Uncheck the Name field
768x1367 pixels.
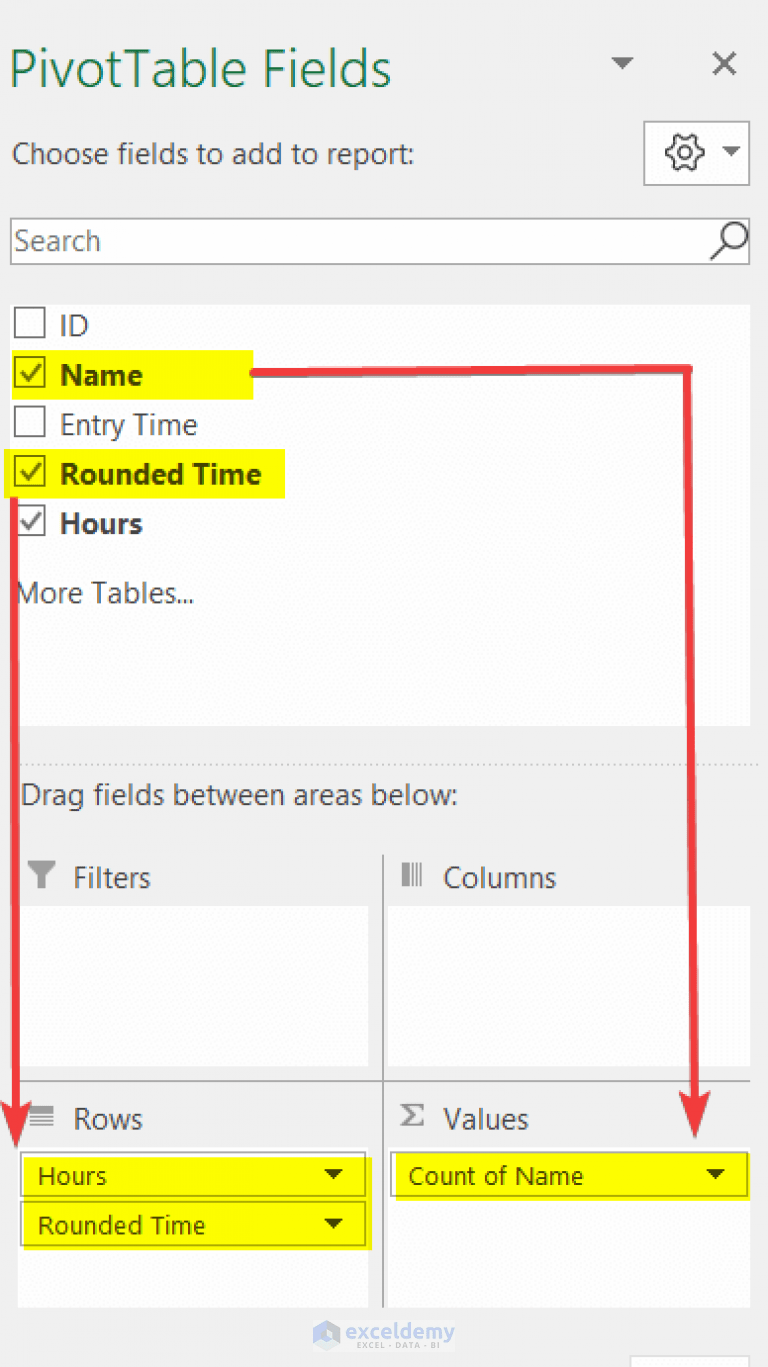click(x=29, y=373)
